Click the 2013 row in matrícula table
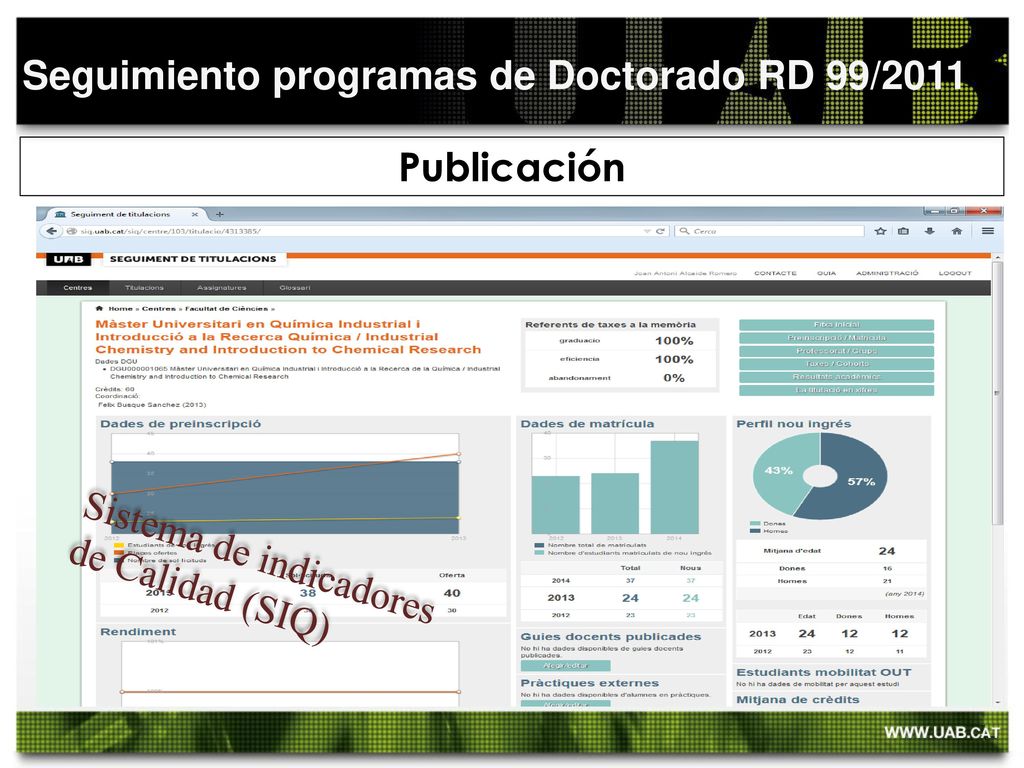Image resolution: width=1024 pixels, height=768 pixels. point(621,598)
